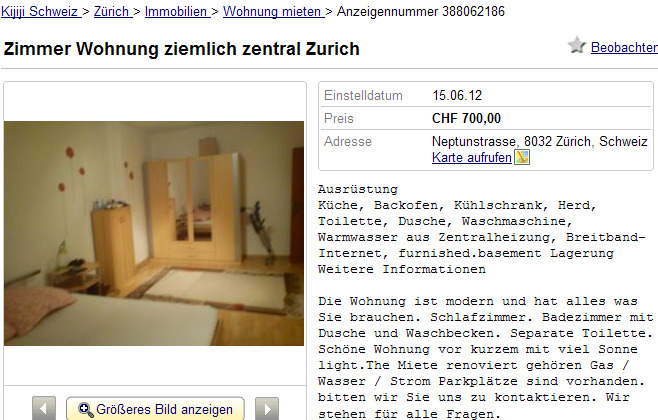Image resolution: width=658 pixels, height=420 pixels.
Task: Click the bedroom listing photo
Action: pos(154,233)
